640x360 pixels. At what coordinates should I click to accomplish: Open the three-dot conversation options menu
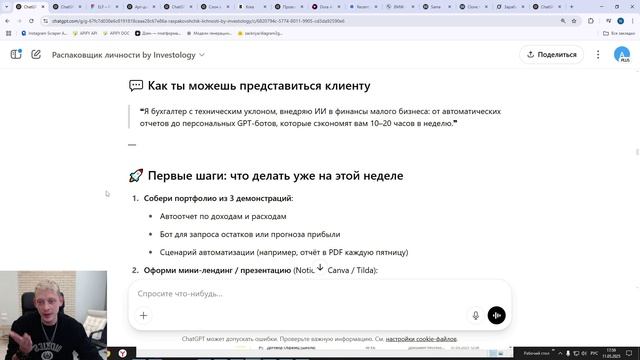click(598, 55)
